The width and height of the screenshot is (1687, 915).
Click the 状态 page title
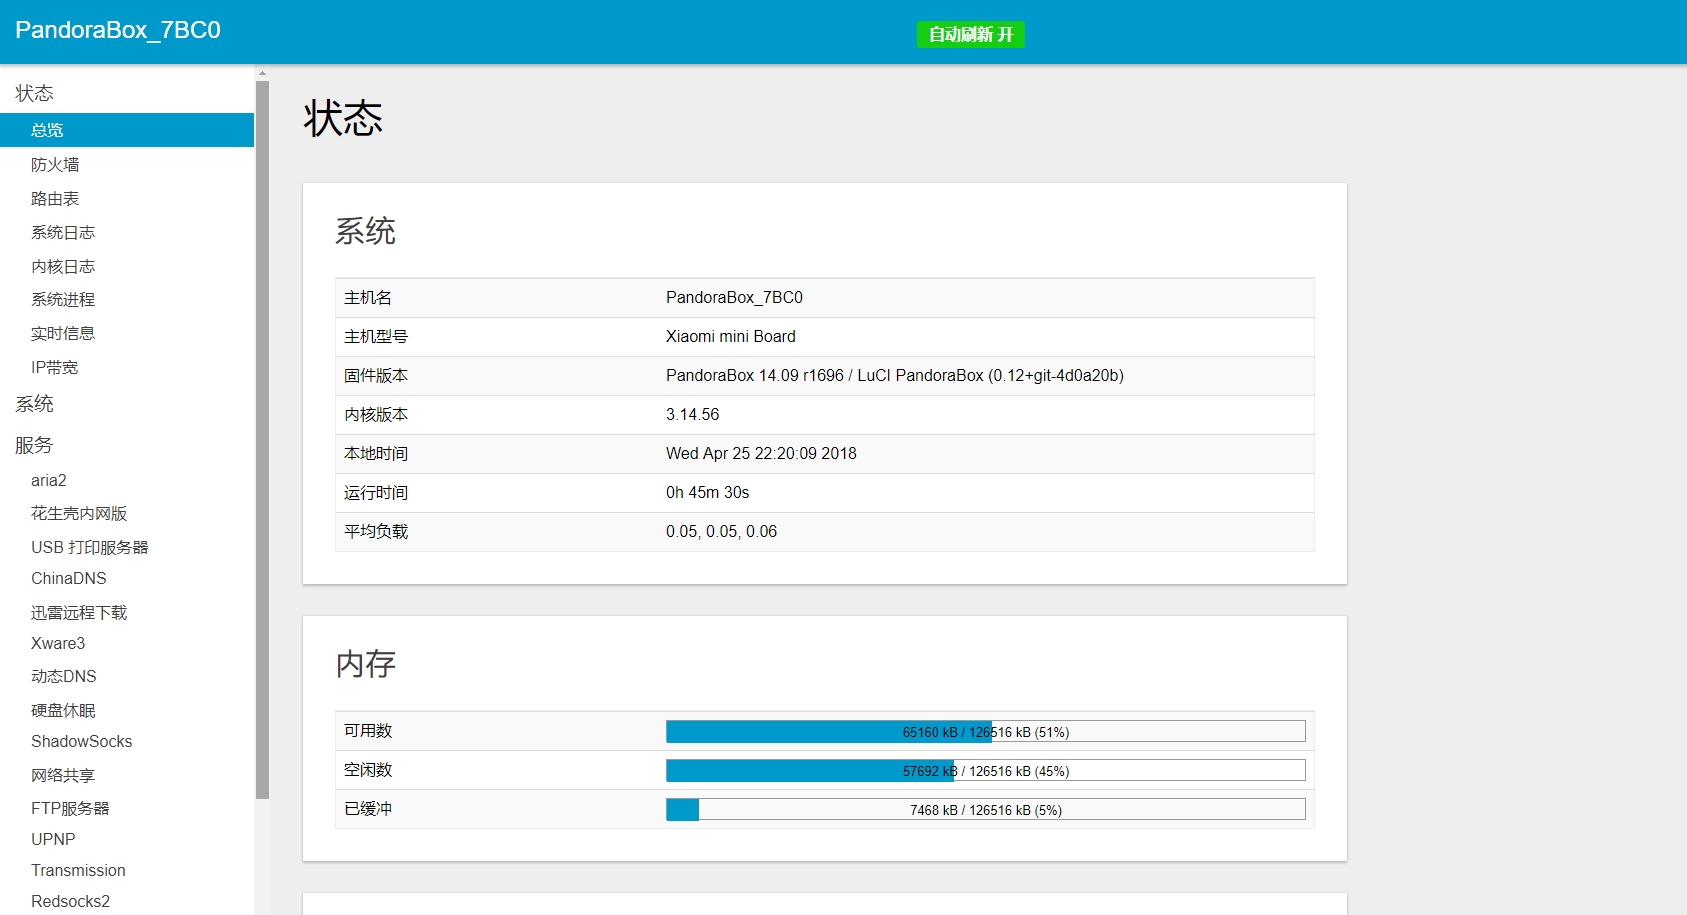(x=343, y=118)
